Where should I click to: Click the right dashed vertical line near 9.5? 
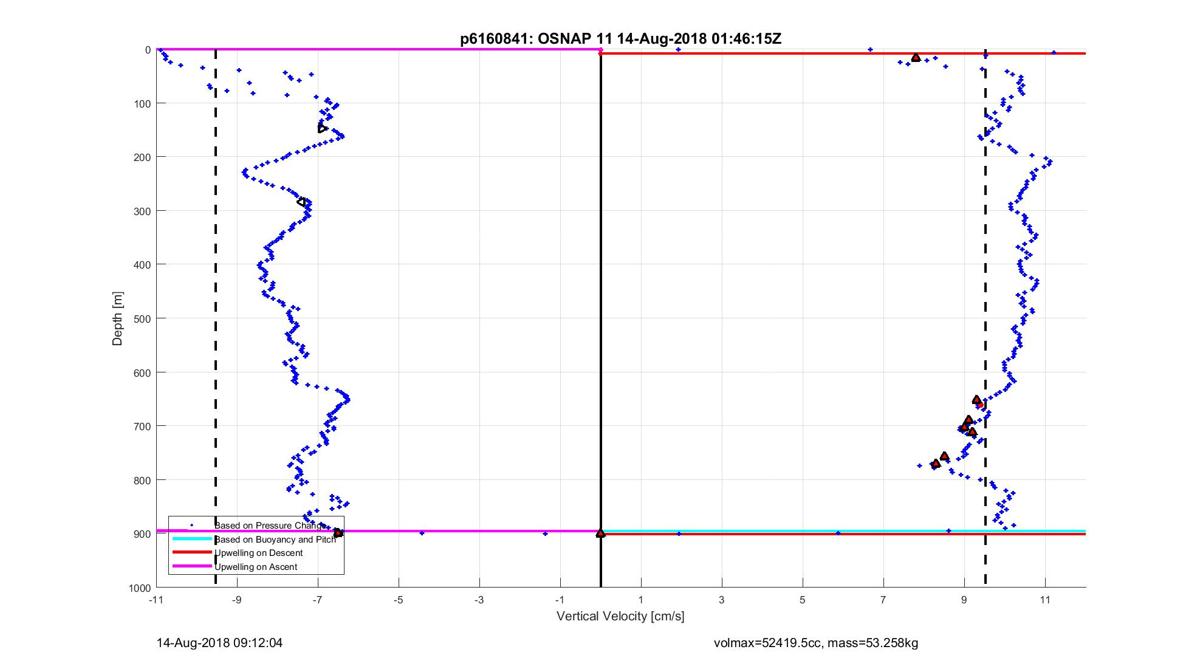point(985,318)
